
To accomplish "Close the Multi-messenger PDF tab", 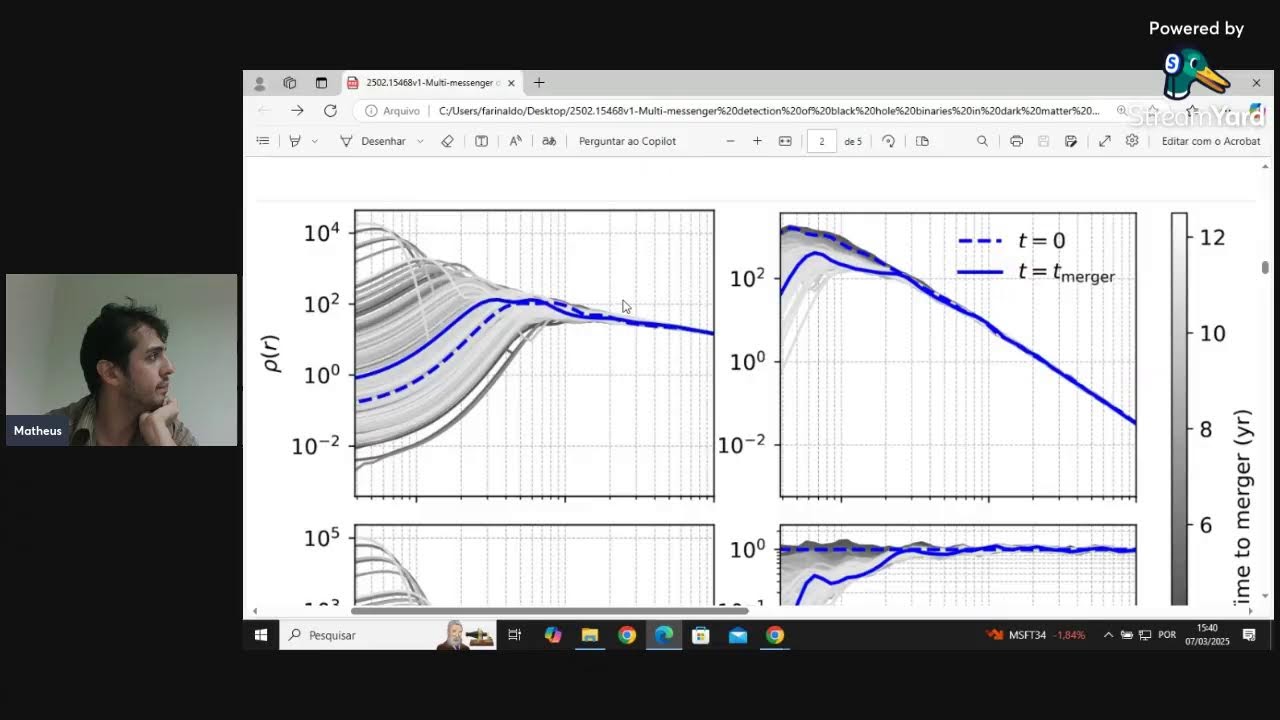I will [x=511, y=83].
